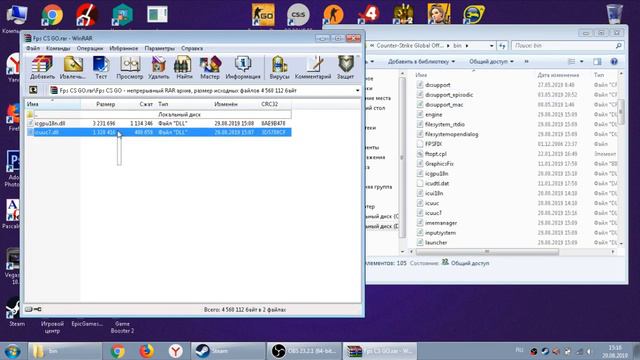Viewport: 640px width, 360px height.
Task: Open the Найти (Find) tool
Action: pos(184,67)
